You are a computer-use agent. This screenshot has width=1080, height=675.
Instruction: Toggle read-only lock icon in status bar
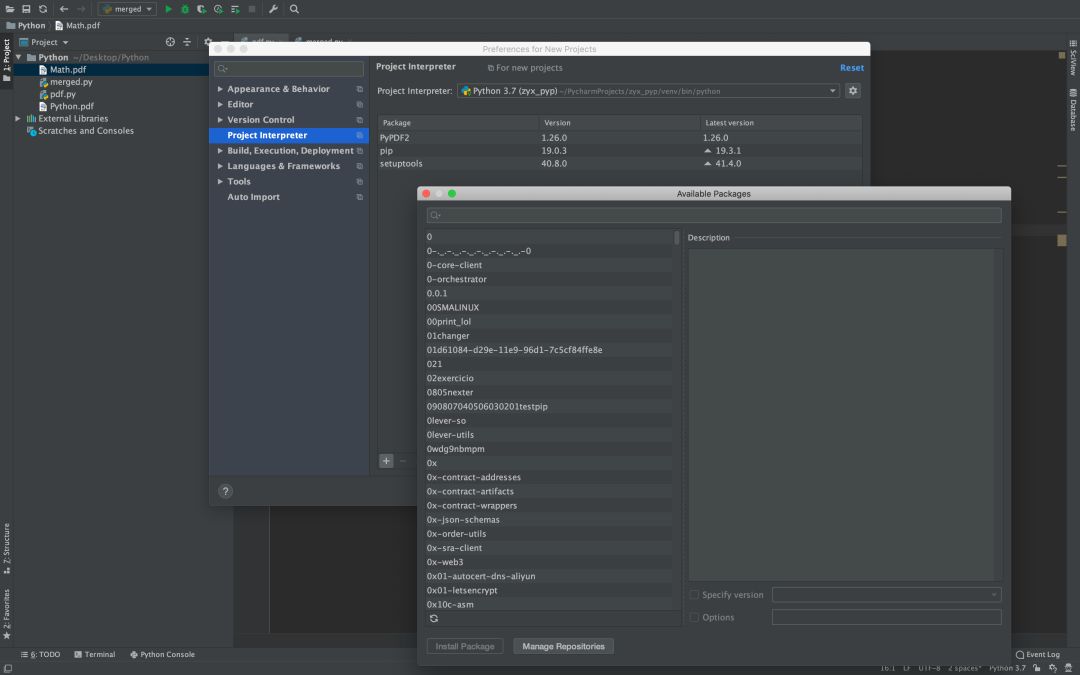[x=1037, y=668]
